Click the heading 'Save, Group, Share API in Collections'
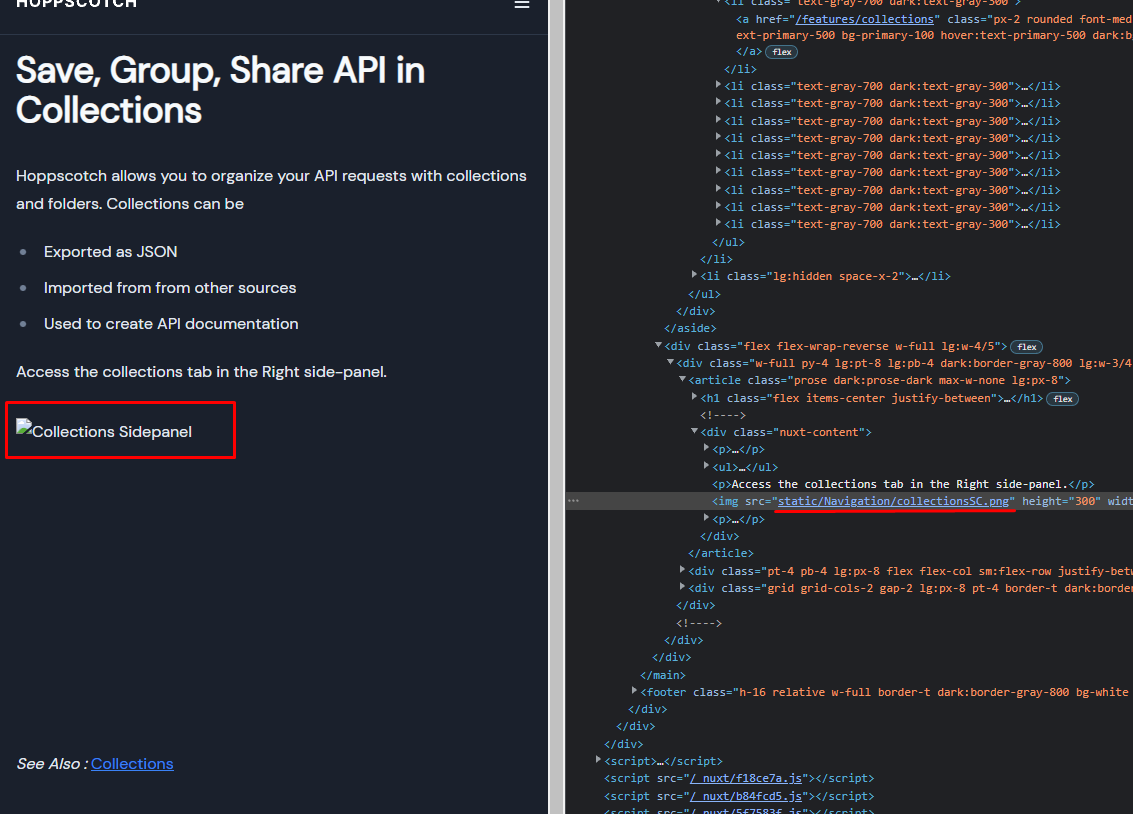This screenshot has height=814, width=1133. click(220, 90)
